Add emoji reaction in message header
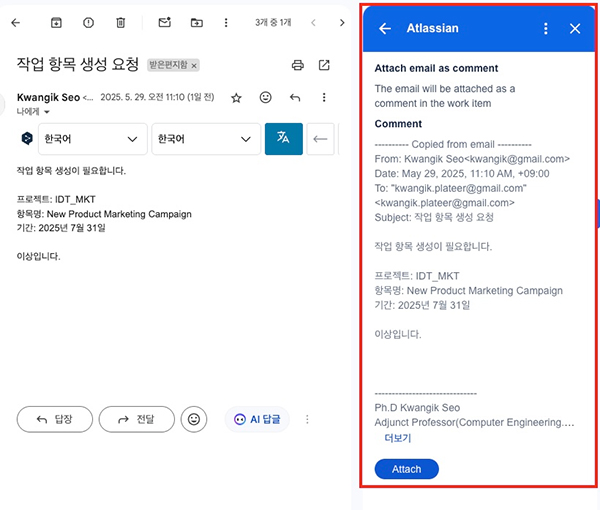600x510 pixels. click(266, 98)
